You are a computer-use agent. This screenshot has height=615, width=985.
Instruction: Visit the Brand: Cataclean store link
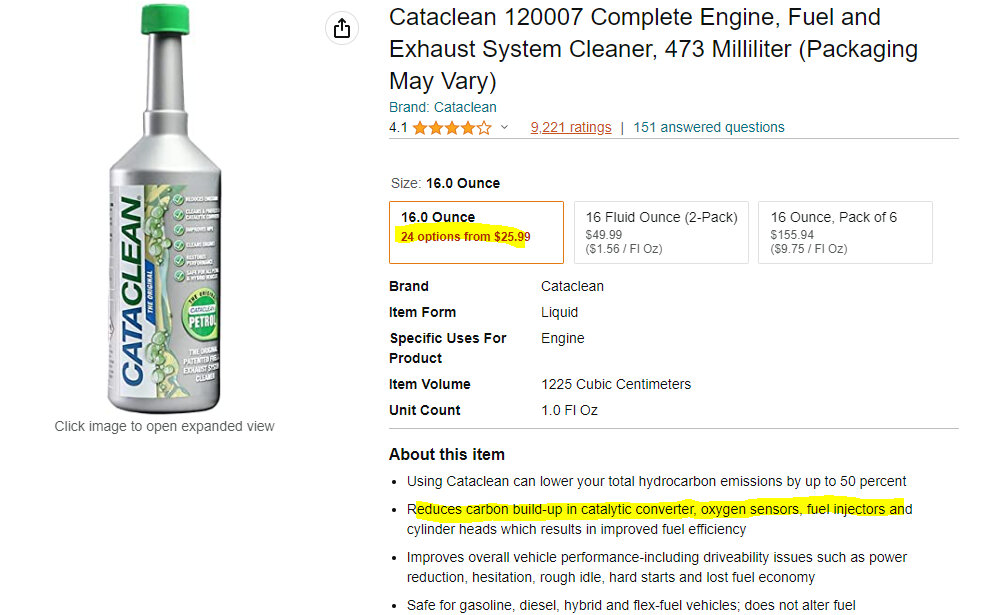pos(442,107)
